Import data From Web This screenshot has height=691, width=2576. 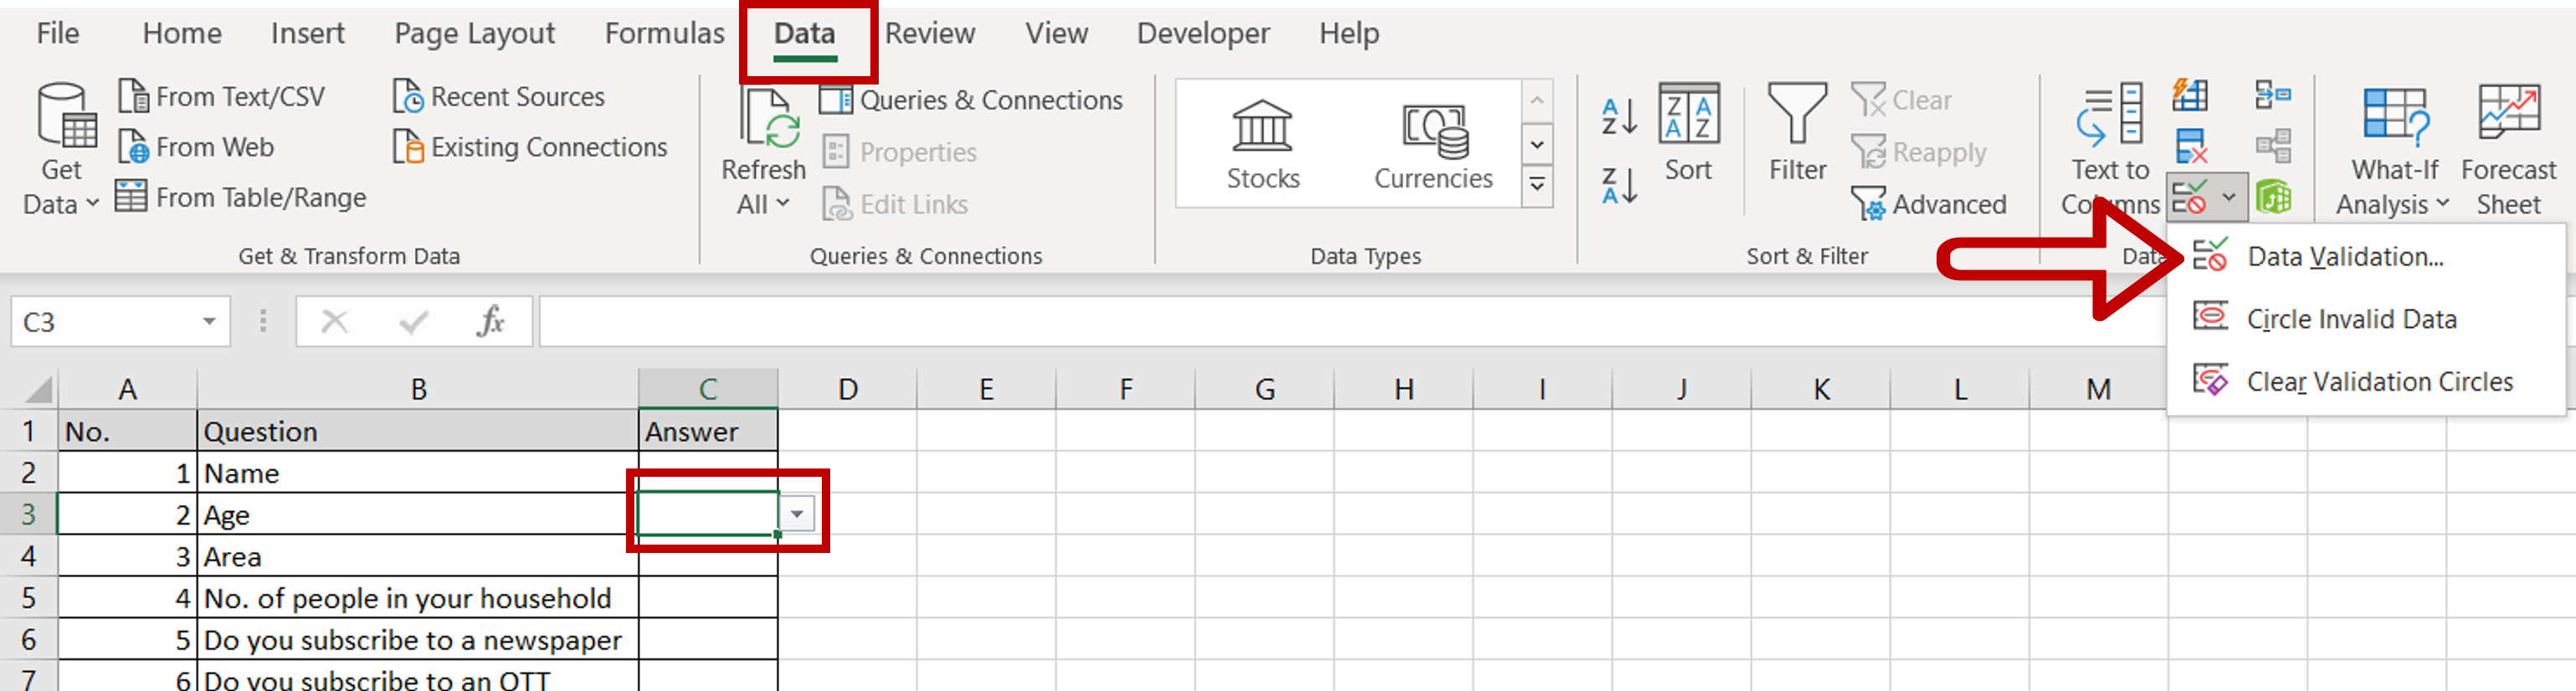point(196,147)
